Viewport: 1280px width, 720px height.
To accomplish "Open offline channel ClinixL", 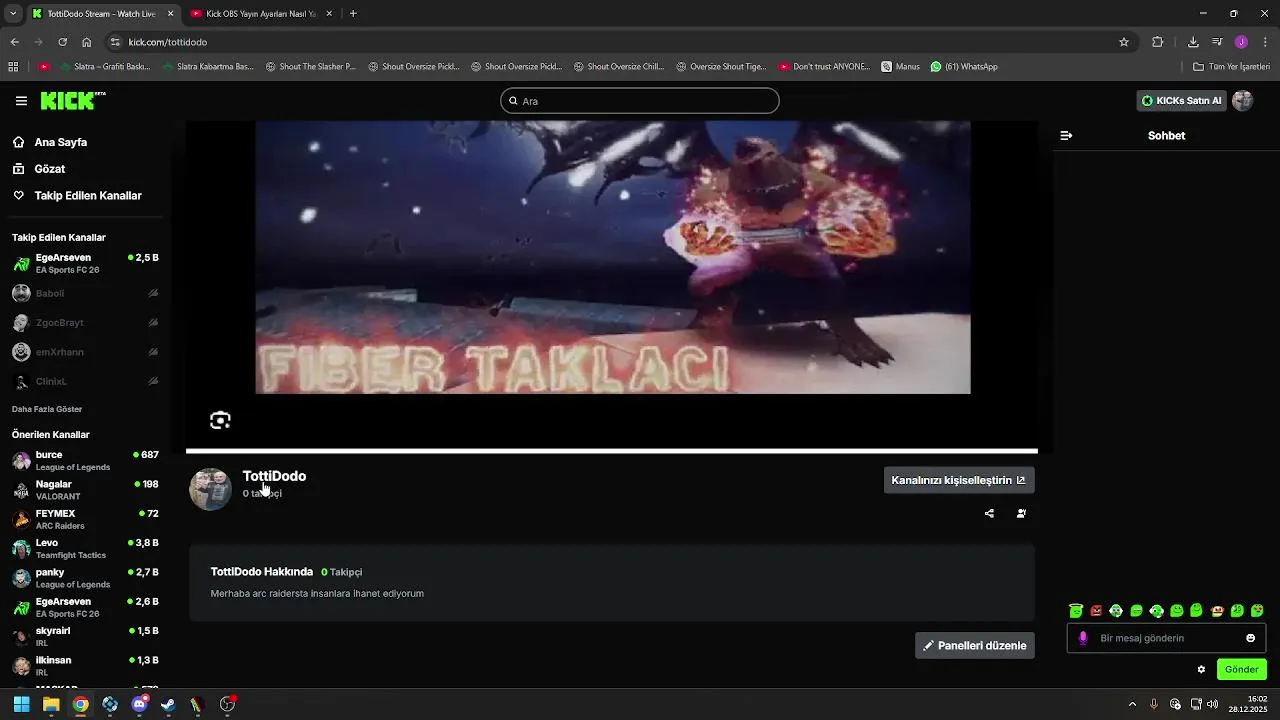I will pyautogui.click(x=85, y=382).
